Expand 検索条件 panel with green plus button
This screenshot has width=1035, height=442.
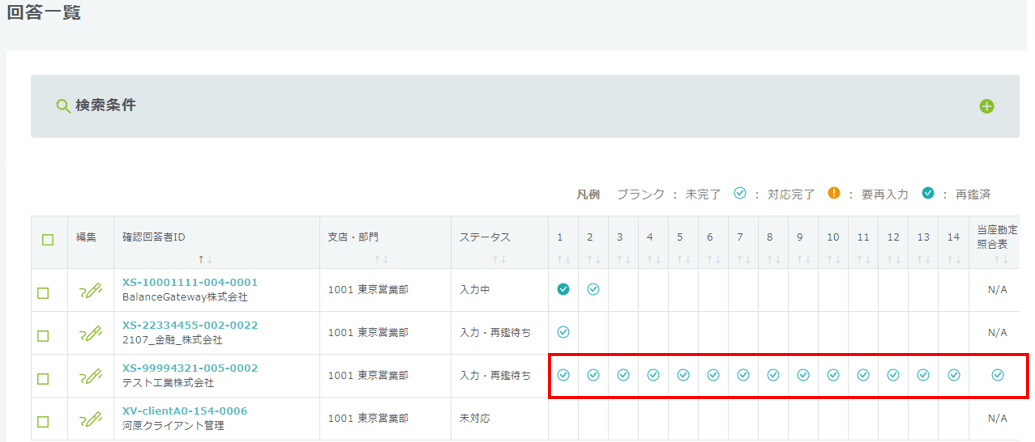(987, 106)
